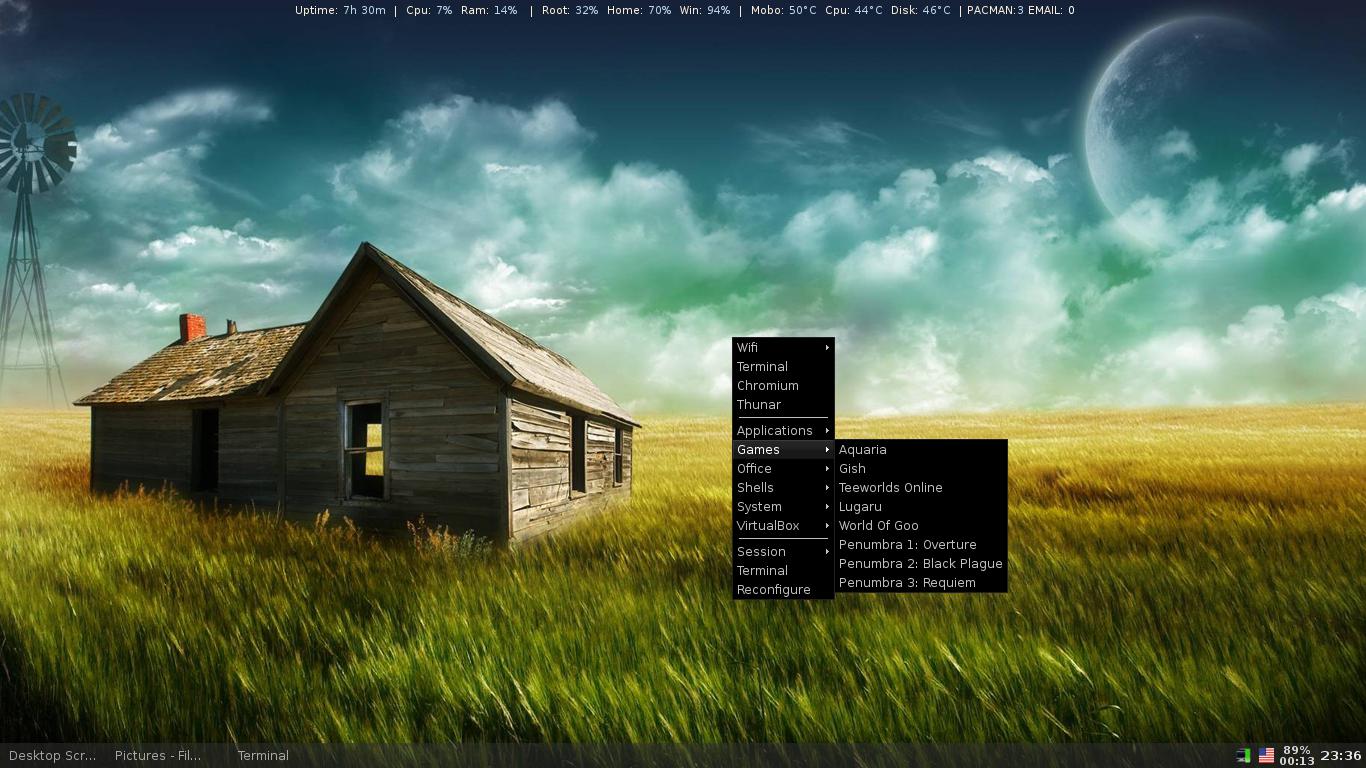The height and width of the screenshot is (768, 1366).
Task: Launch Teeworlds Online game
Action: click(921, 488)
